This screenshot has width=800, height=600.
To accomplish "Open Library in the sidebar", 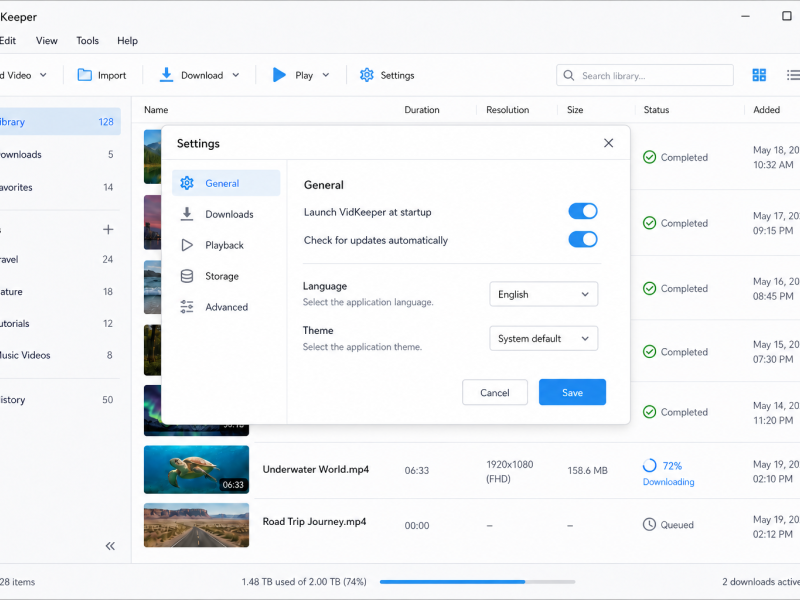I will pyautogui.click(x=58, y=121).
